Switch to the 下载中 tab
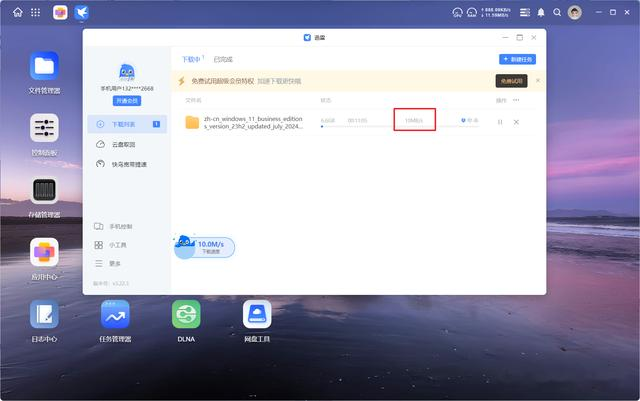 (x=193, y=59)
